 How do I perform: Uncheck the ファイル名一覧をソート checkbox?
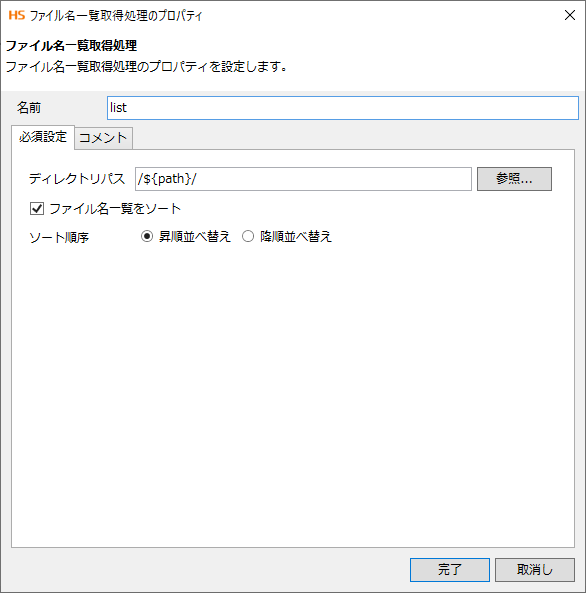coord(37,208)
